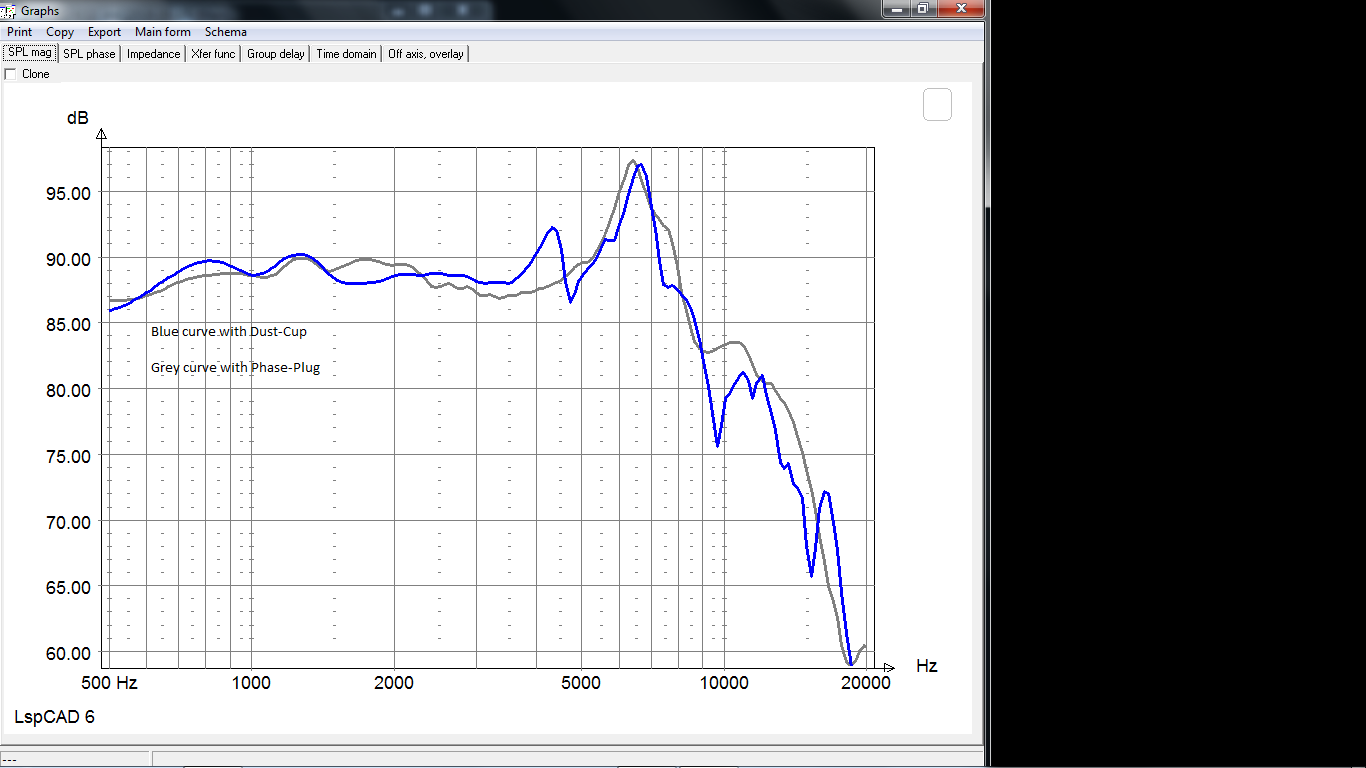This screenshot has height=768, width=1366.
Task: Click the LspCAD 6 label
Action: tap(55, 717)
